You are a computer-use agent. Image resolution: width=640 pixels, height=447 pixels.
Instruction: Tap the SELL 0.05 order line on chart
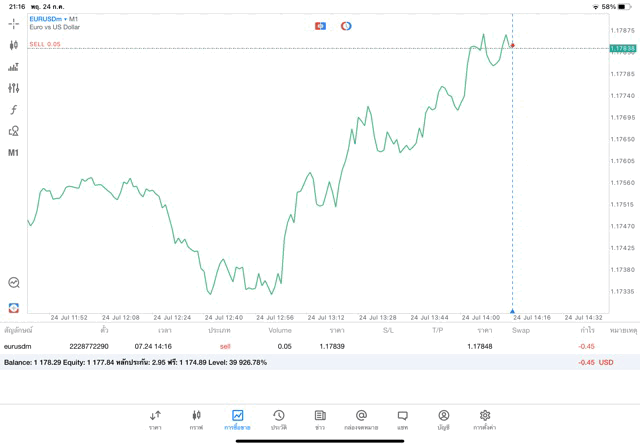[x=45, y=44]
